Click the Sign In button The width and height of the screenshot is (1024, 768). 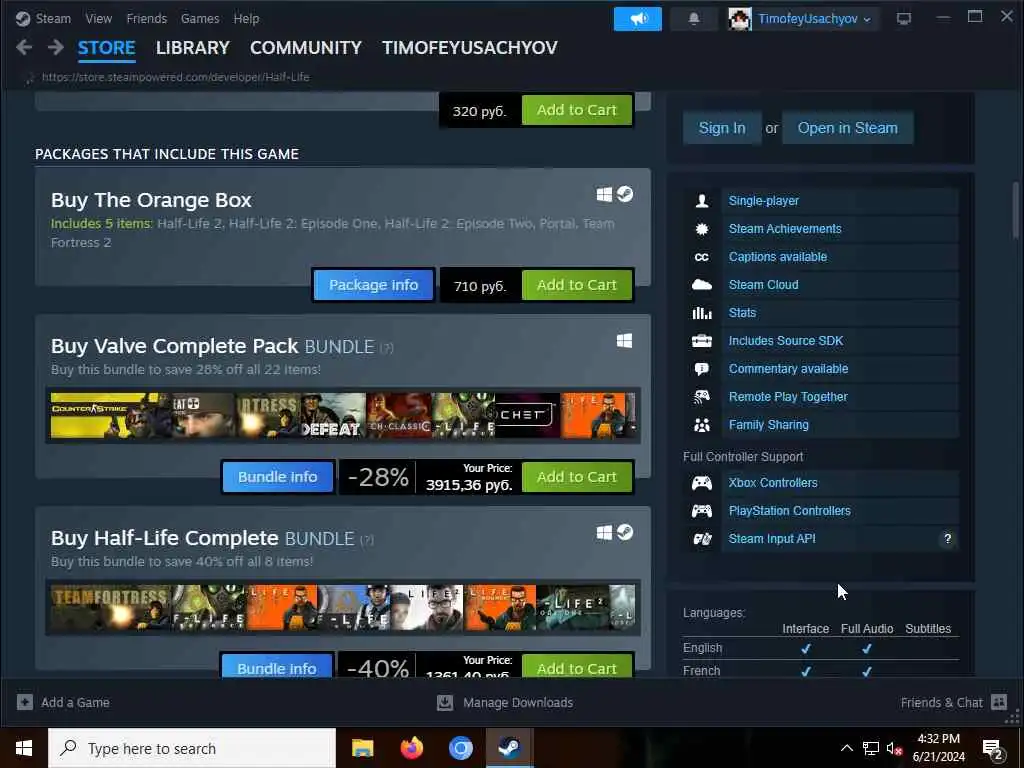[722, 128]
